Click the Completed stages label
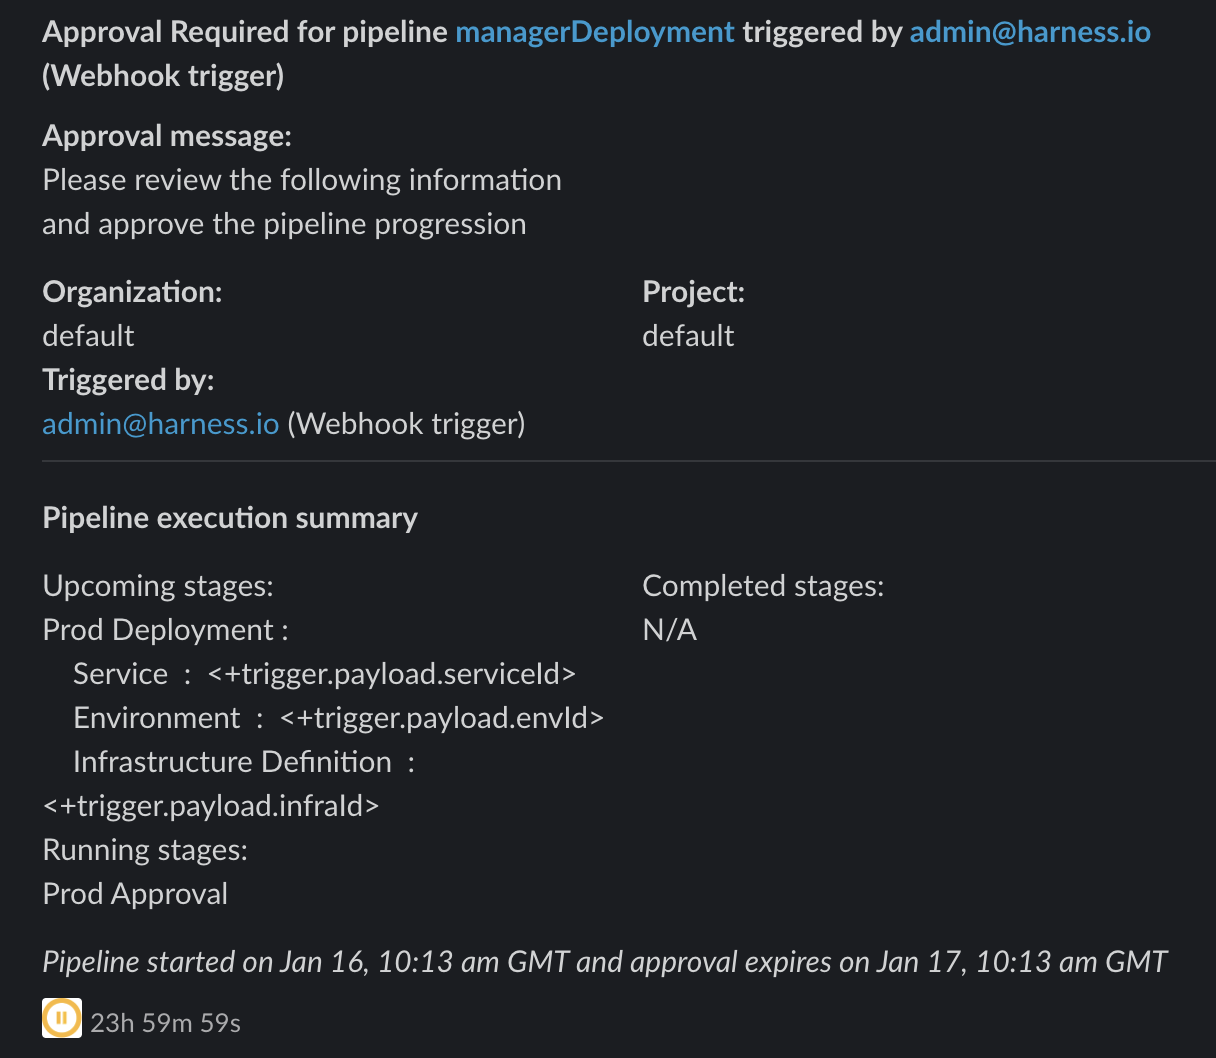 pyautogui.click(x=763, y=586)
